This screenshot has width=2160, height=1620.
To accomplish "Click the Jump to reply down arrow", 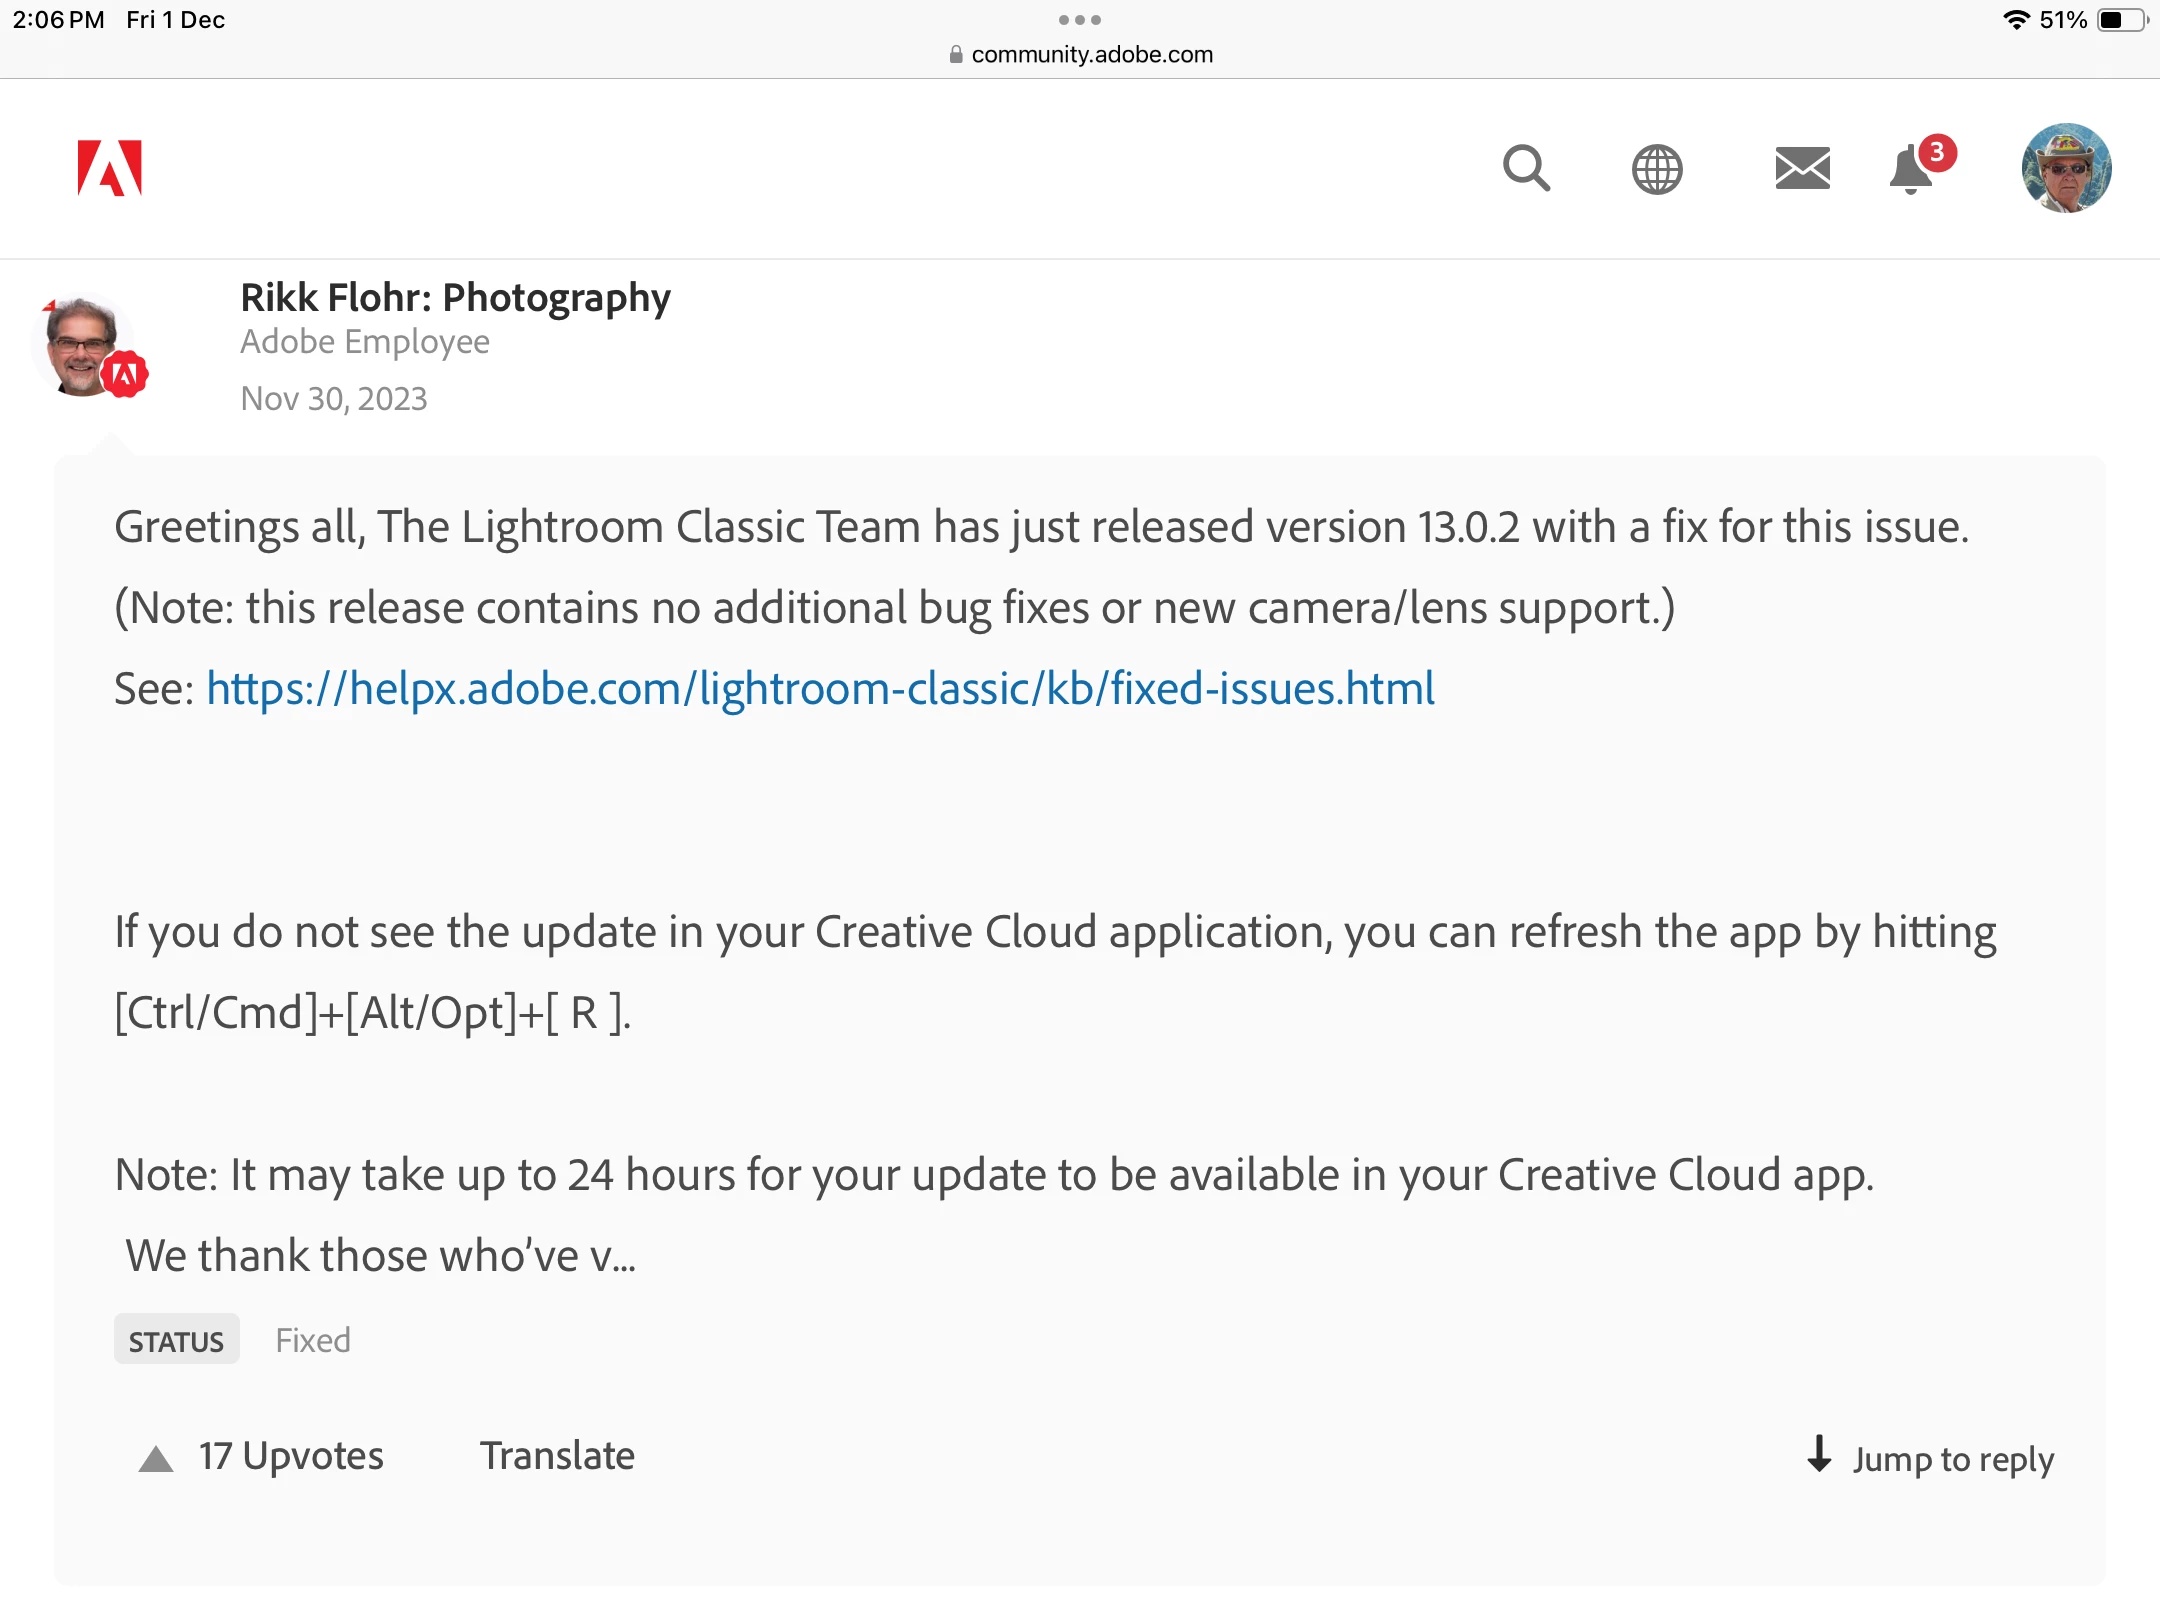I will (1819, 1454).
